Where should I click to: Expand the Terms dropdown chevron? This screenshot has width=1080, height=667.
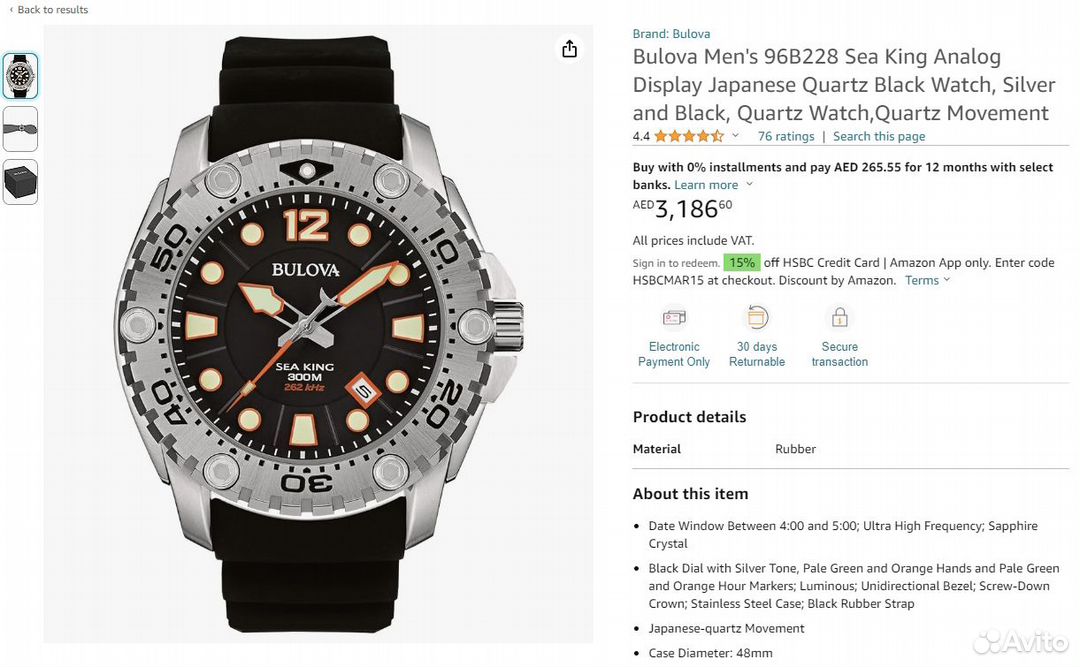(947, 280)
